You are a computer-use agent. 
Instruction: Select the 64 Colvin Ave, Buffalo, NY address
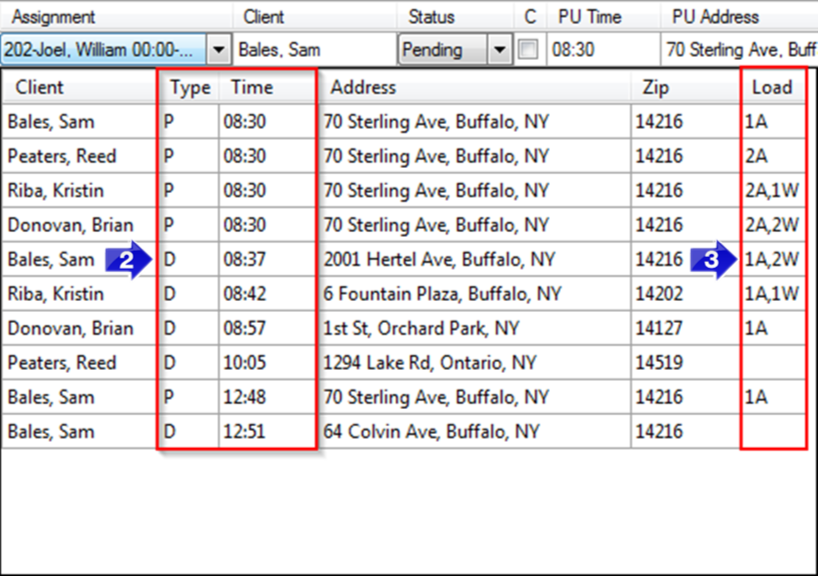click(x=431, y=431)
